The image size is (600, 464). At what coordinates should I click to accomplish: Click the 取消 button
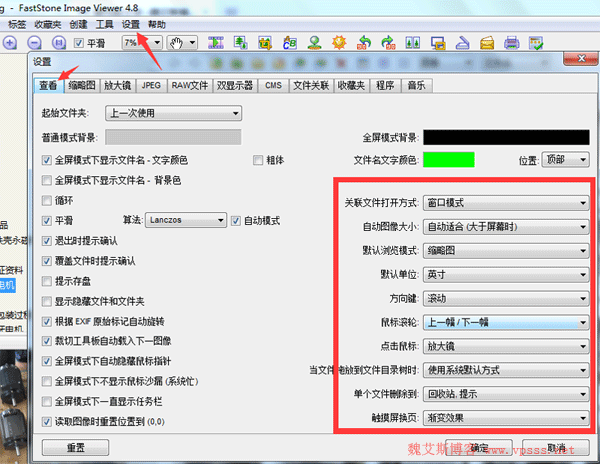[x=558, y=447]
